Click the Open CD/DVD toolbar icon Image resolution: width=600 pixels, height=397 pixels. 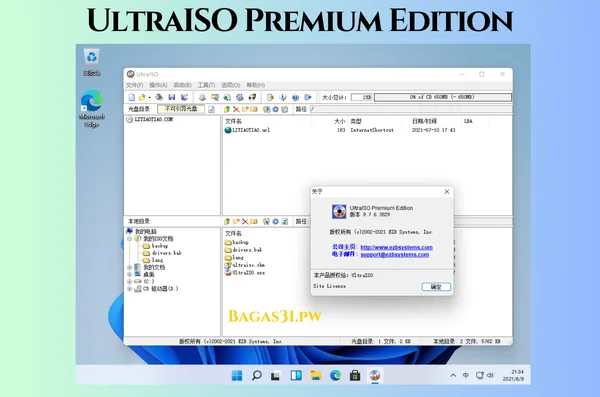(x=159, y=97)
